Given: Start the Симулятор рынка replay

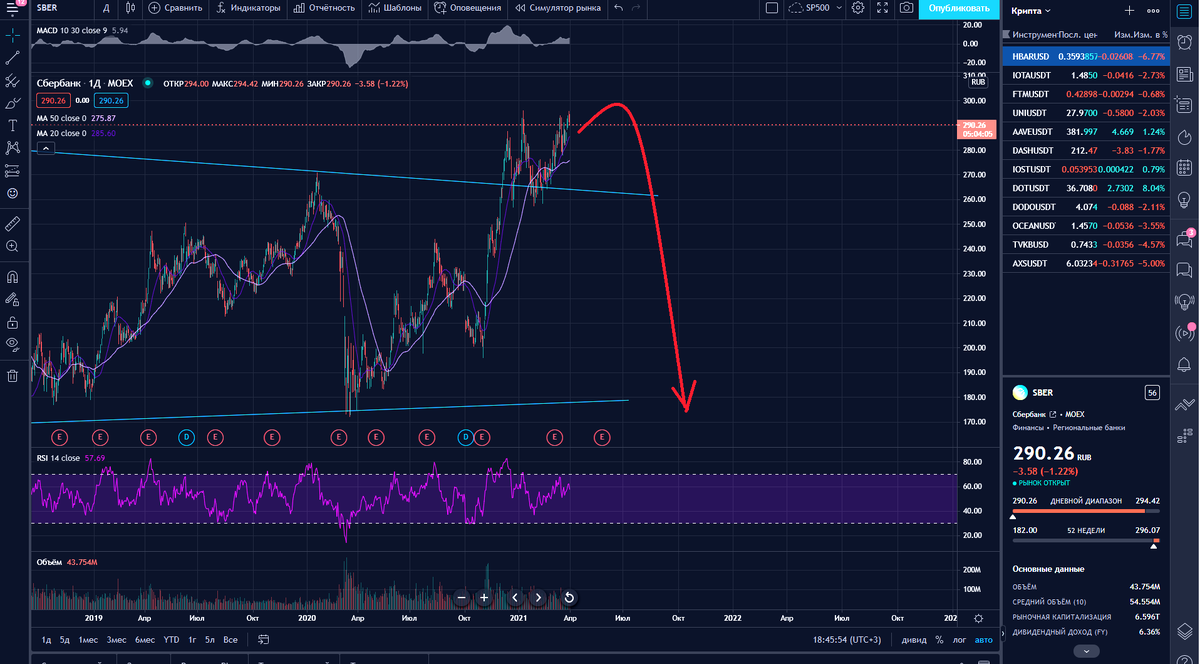Looking at the screenshot, I should (x=558, y=8).
